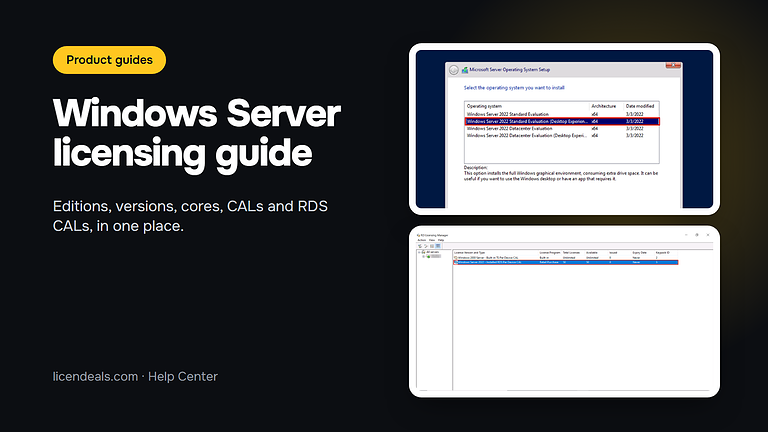Close the Server Operating System Setup dialog

pos(673,66)
